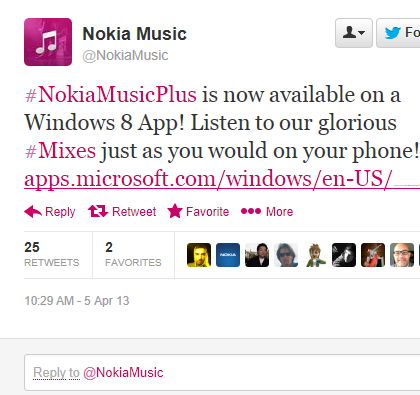Screen dimensions: 420x395
Task: Open the bald man with glasses avatar
Action: point(402,255)
